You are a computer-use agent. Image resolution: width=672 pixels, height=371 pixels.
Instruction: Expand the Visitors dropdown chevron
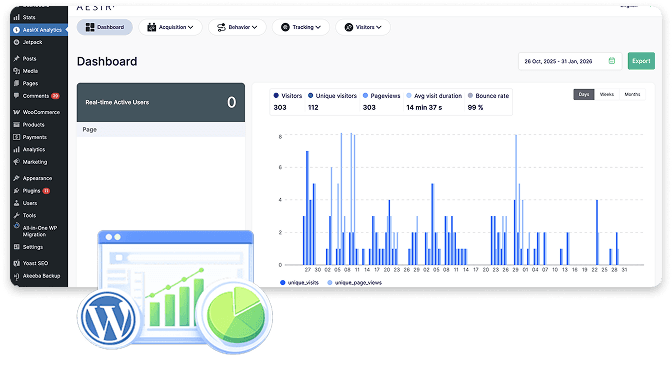379,27
